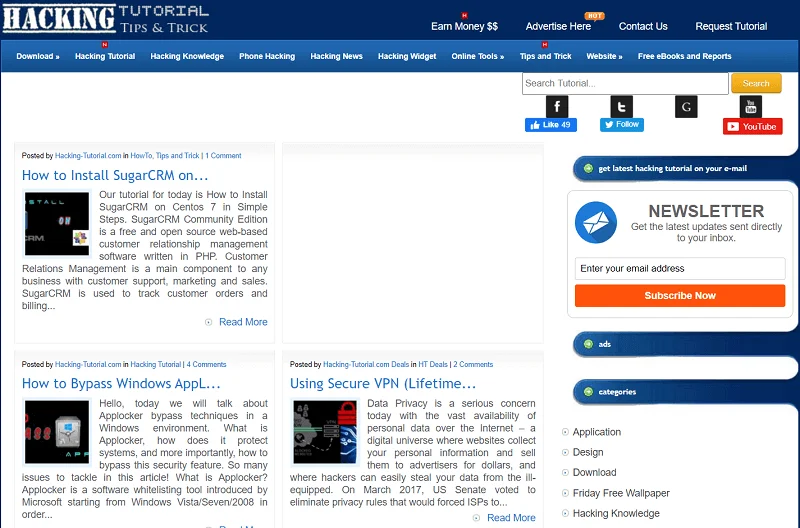Click the bullet icon beside VPN Read More
This screenshot has height=528, width=800.
477,518
